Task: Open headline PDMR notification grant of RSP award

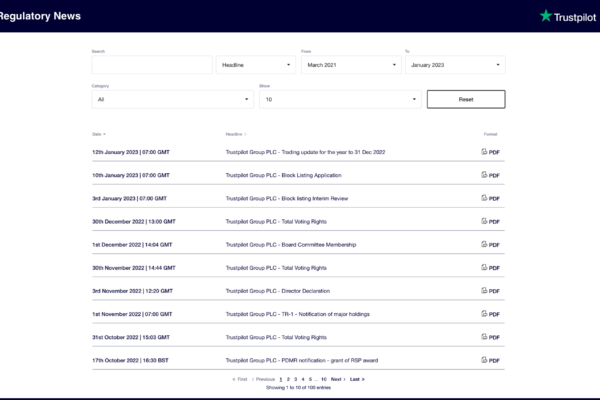Action: point(302,360)
